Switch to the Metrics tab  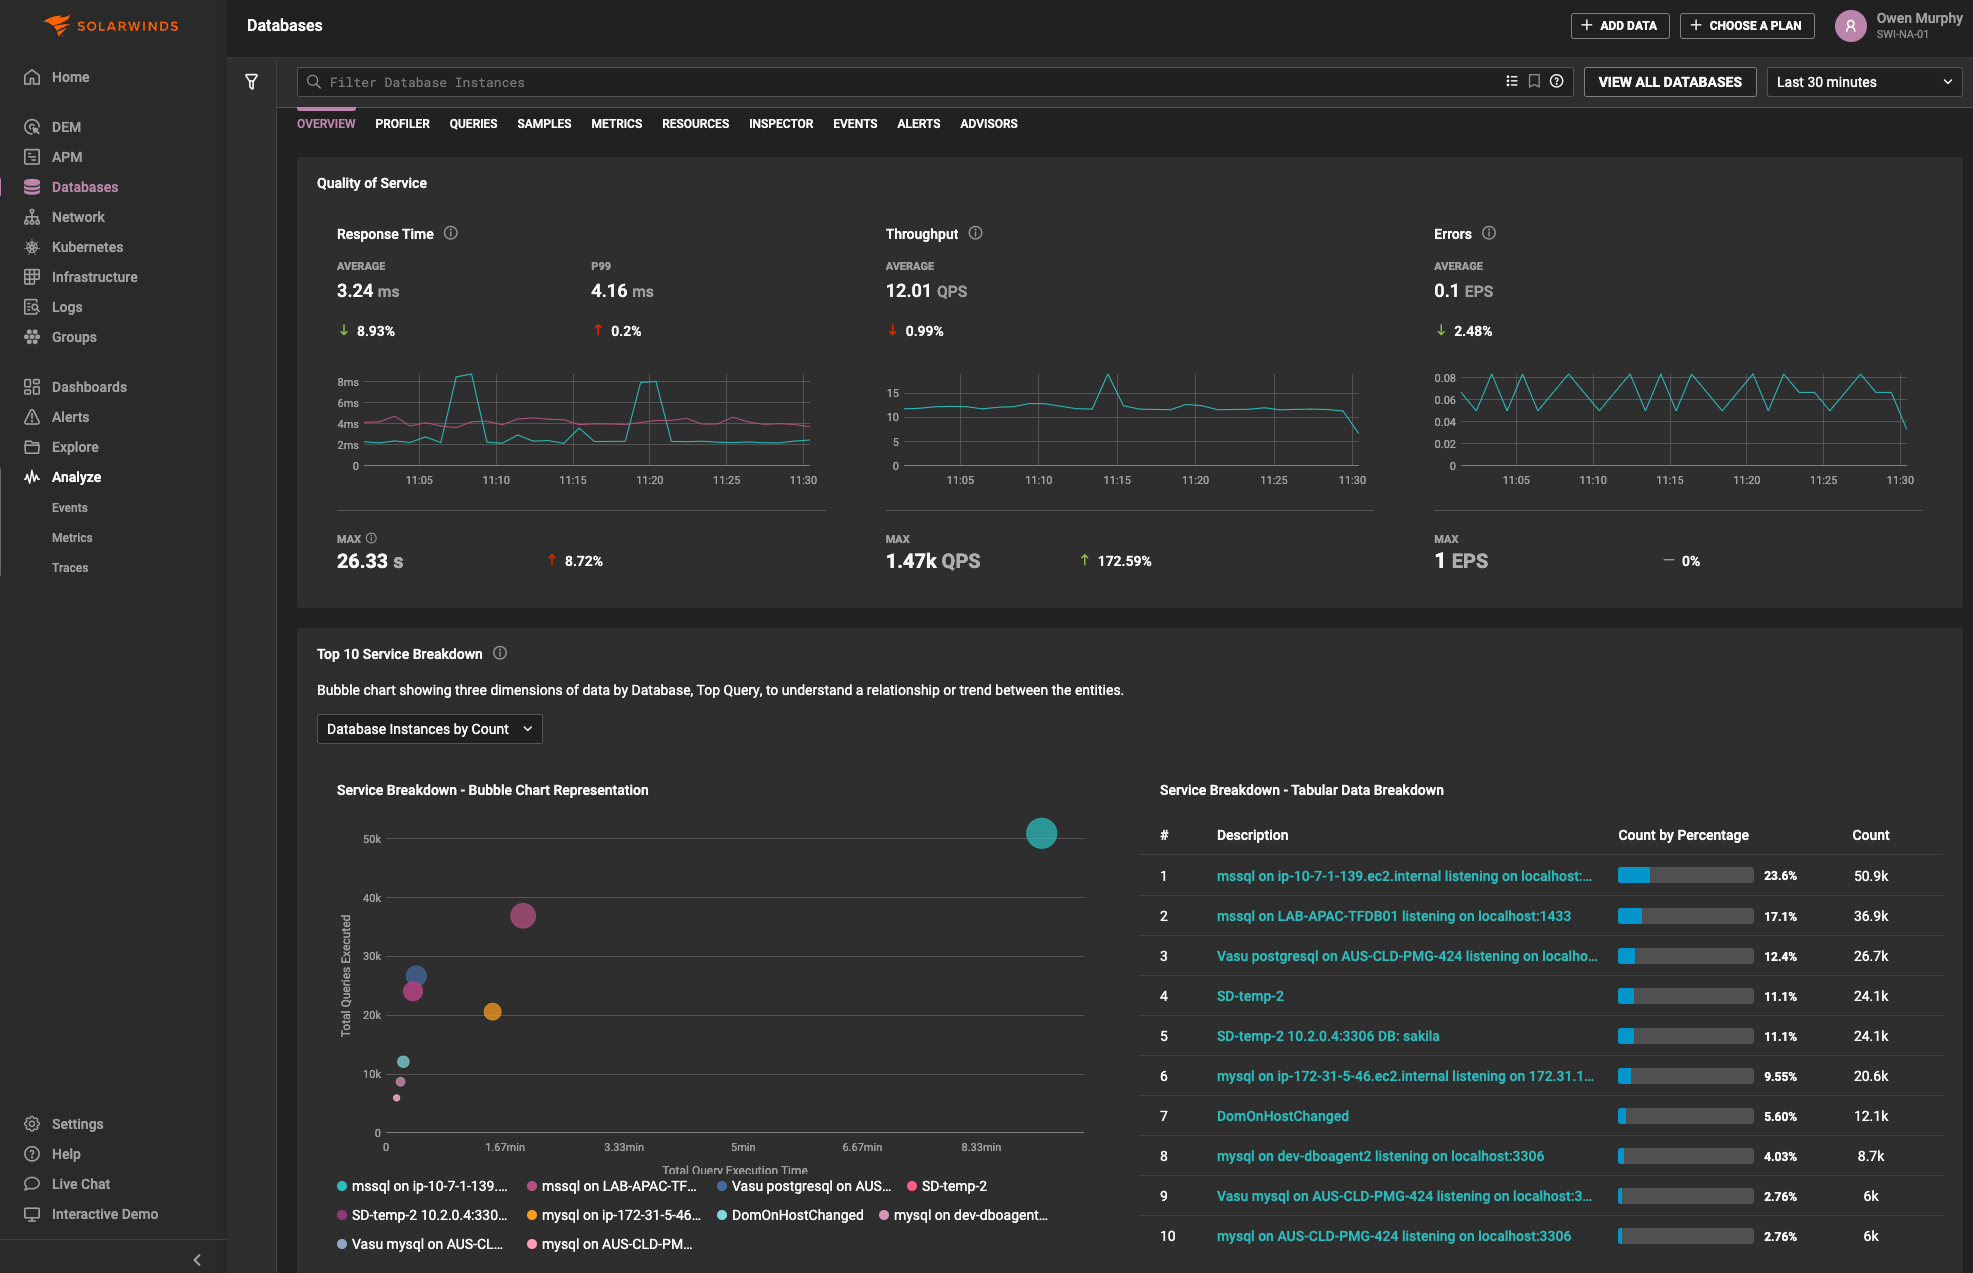click(x=616, y=124)
